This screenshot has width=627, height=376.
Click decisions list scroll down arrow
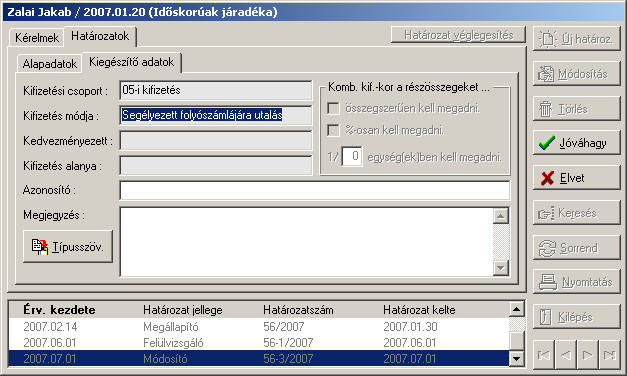tap(517, 358)
